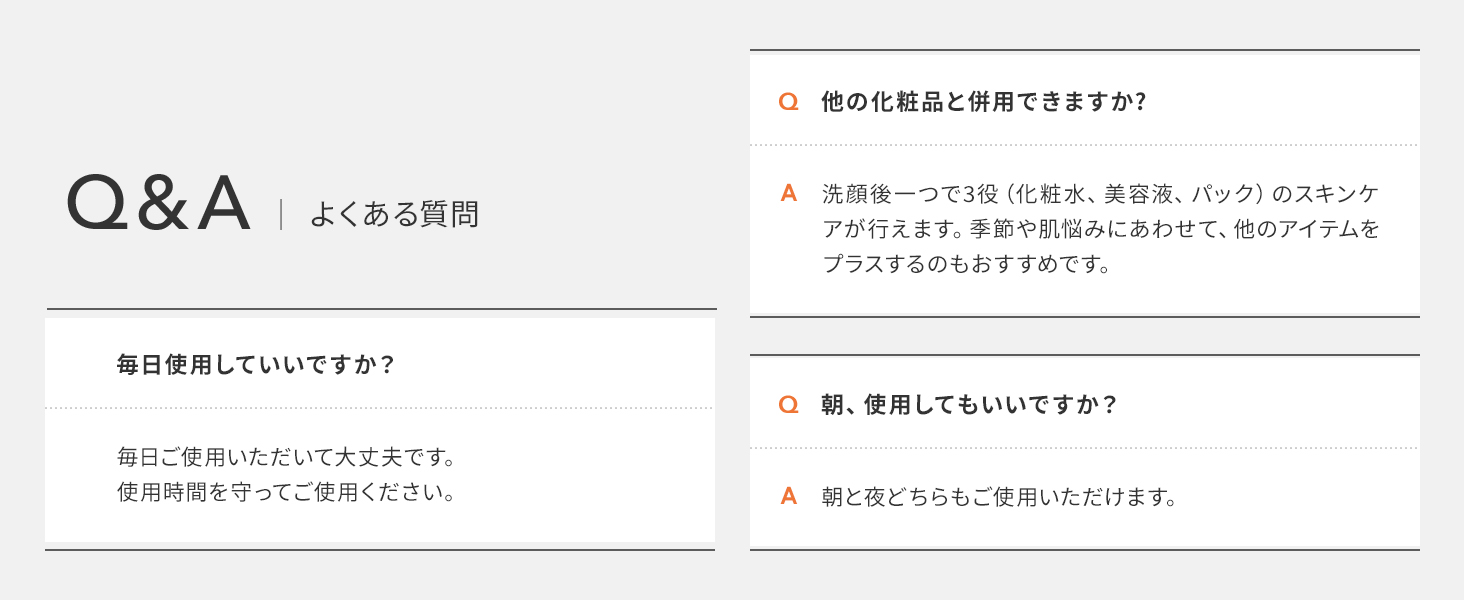Click the solid line above the 毎日使用していいですか? card
Viewport: 1464px width, 600px height.
pos(380,309)
